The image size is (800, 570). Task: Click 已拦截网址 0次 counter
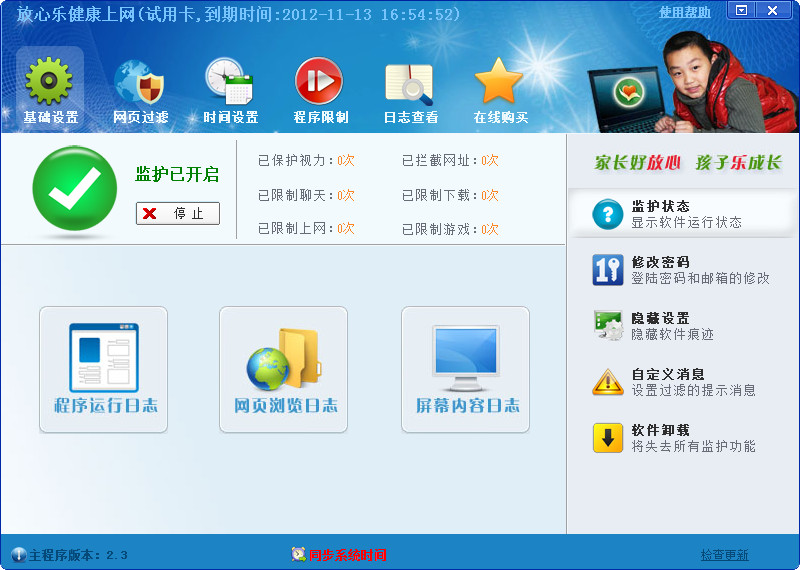tap(450, 161)
